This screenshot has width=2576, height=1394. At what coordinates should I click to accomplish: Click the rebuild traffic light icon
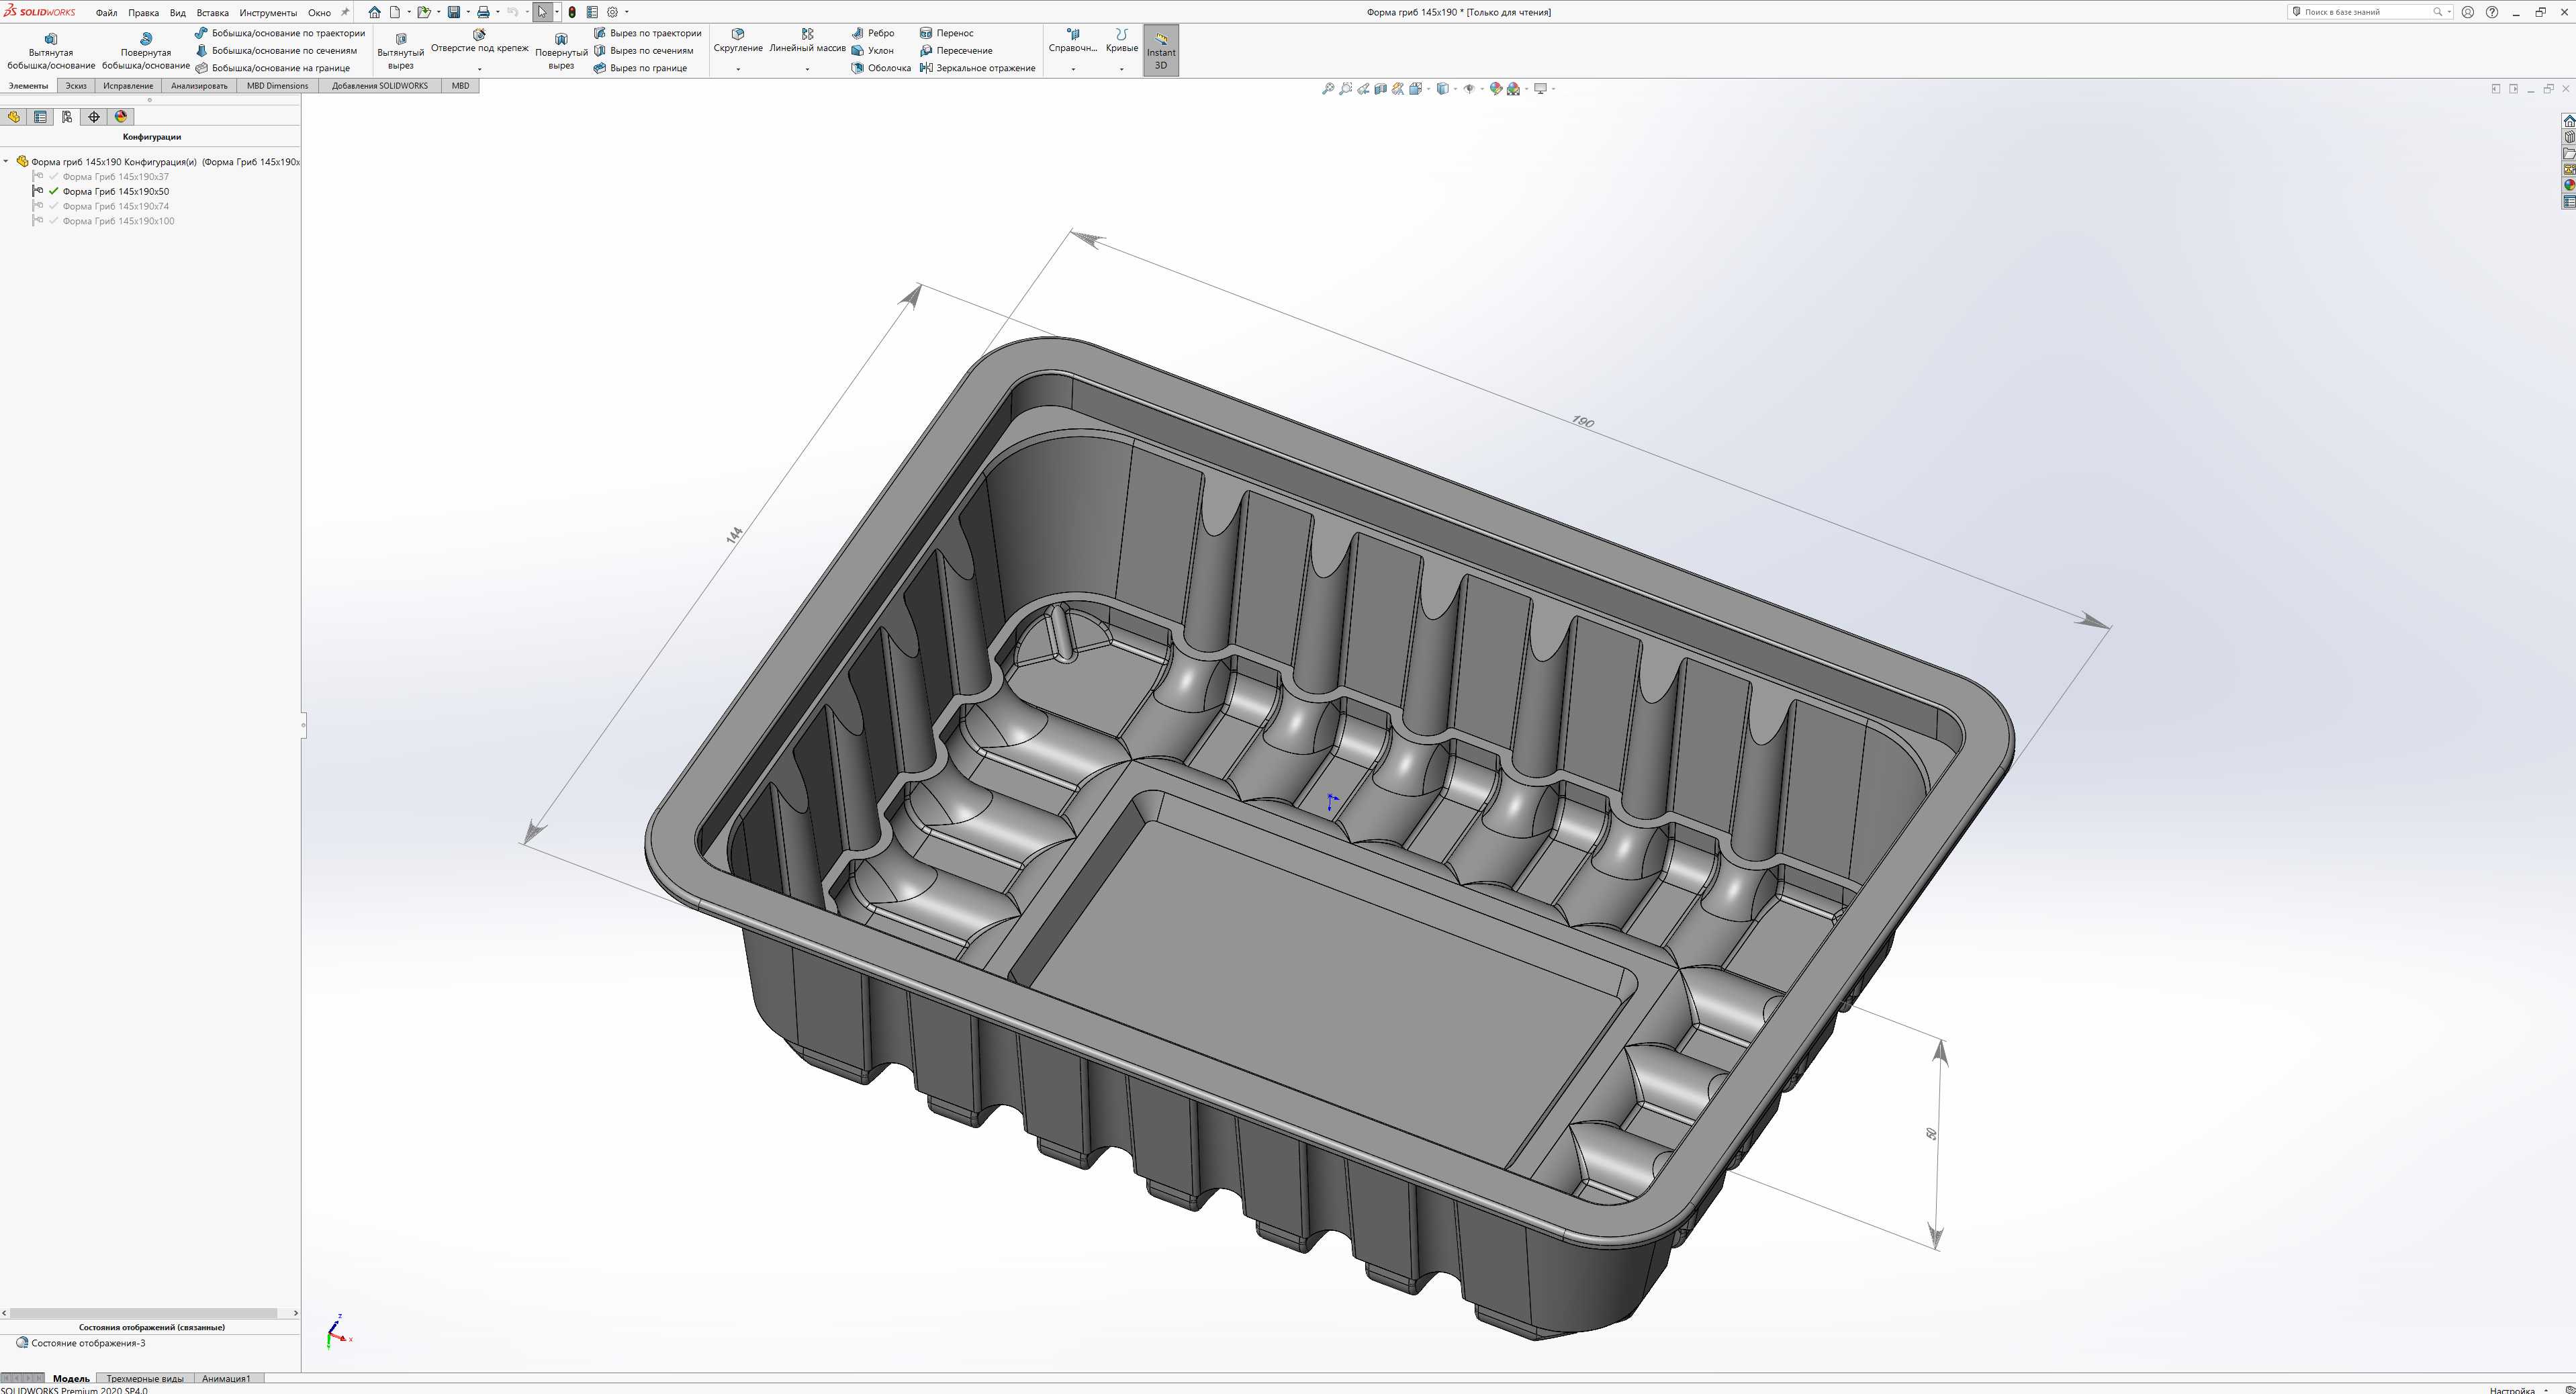coord(572,12)
